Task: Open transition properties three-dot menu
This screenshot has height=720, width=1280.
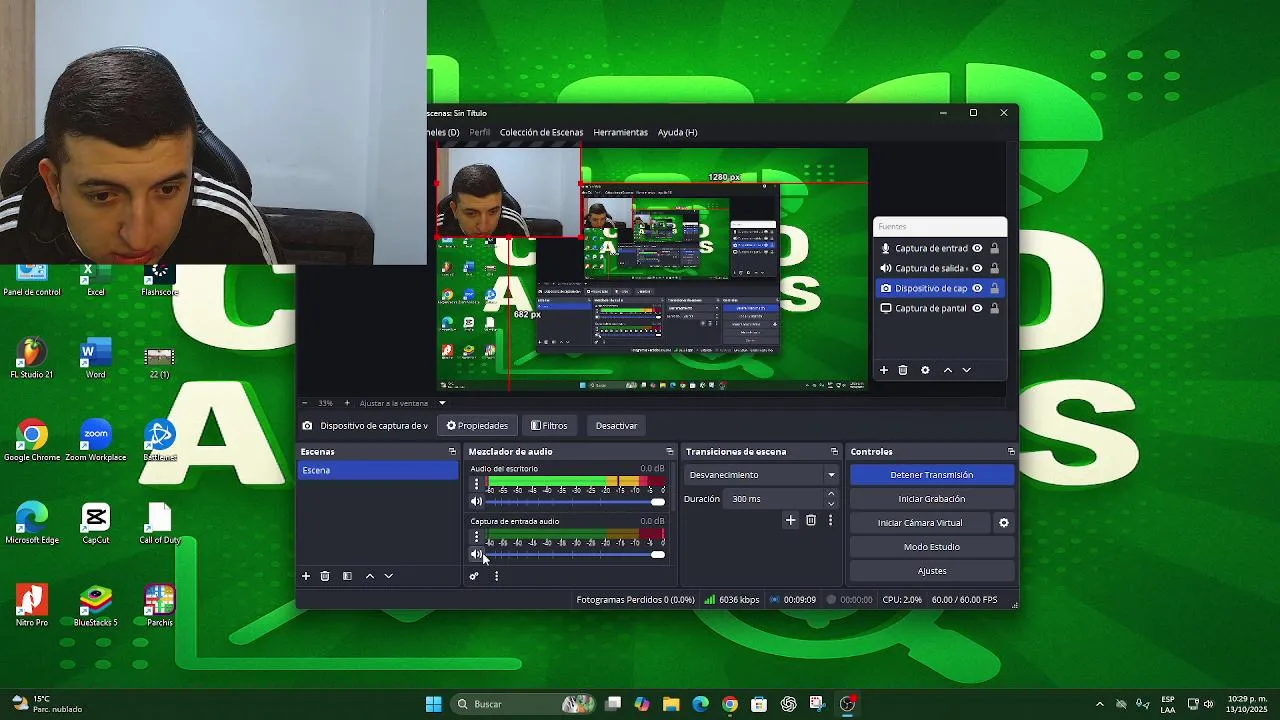Action: tap(830, 520)
